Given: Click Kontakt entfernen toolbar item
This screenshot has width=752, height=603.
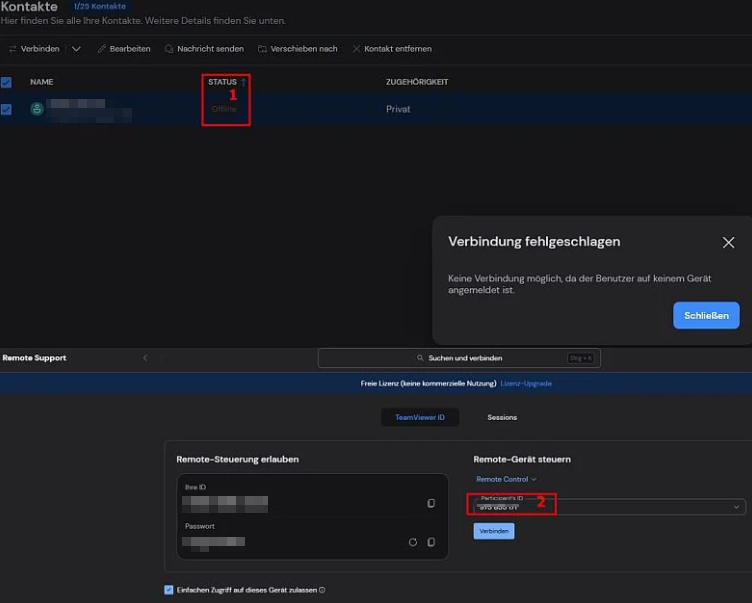Looking at the screenshot, I should (392, 49).
